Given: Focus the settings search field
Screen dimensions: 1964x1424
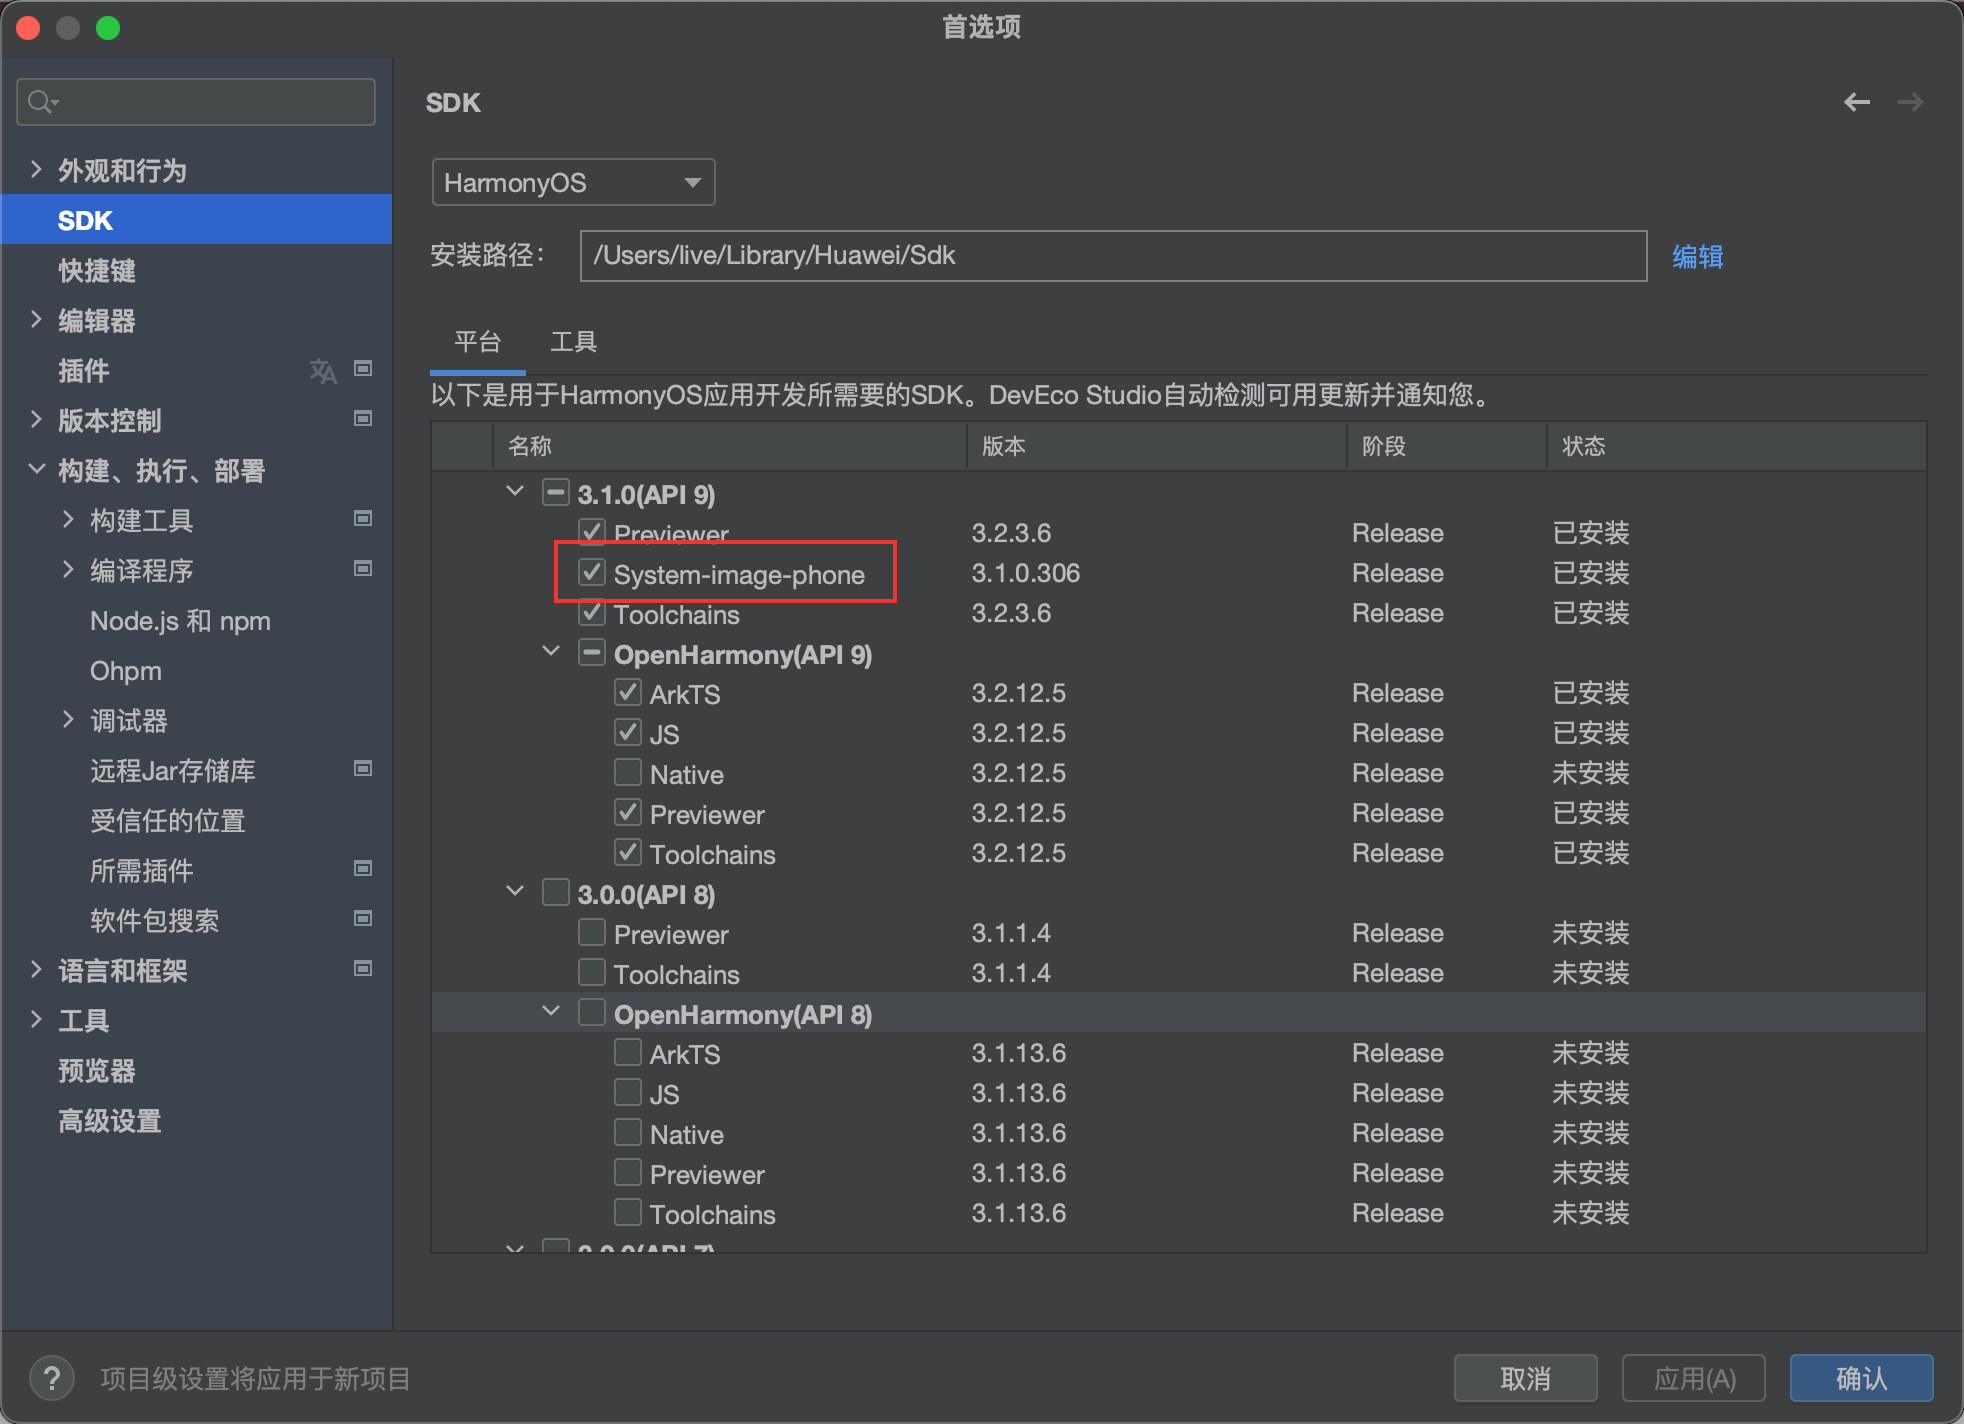Looking at the screenshot, I should pos(196,102).
